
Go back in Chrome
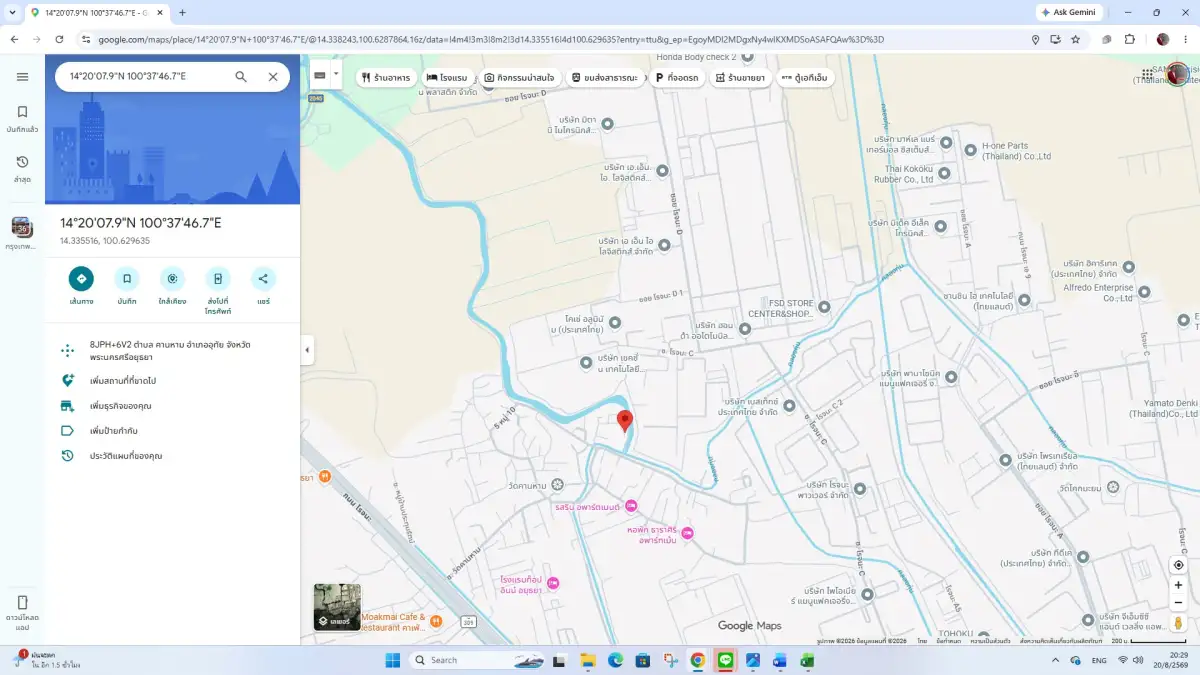(14, 39)
